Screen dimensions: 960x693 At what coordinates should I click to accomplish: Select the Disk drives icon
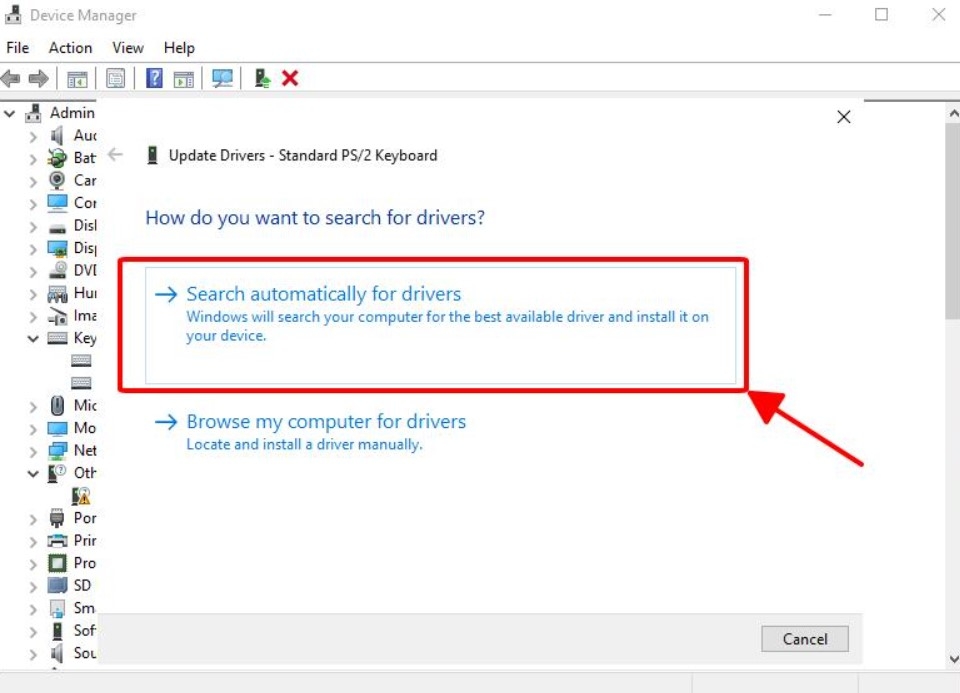pos(57,229)
